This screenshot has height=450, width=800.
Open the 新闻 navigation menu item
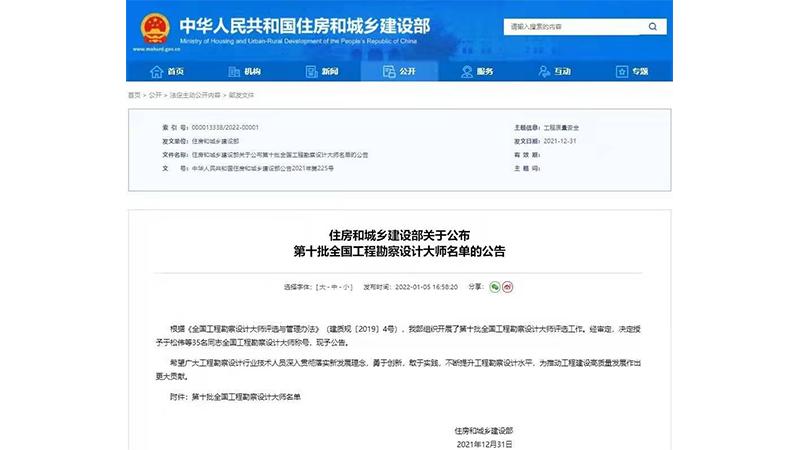[x=322, y=71]
